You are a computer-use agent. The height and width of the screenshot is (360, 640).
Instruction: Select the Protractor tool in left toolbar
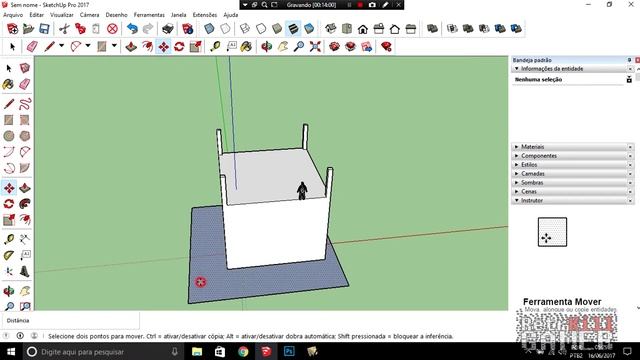pos(9,256)
